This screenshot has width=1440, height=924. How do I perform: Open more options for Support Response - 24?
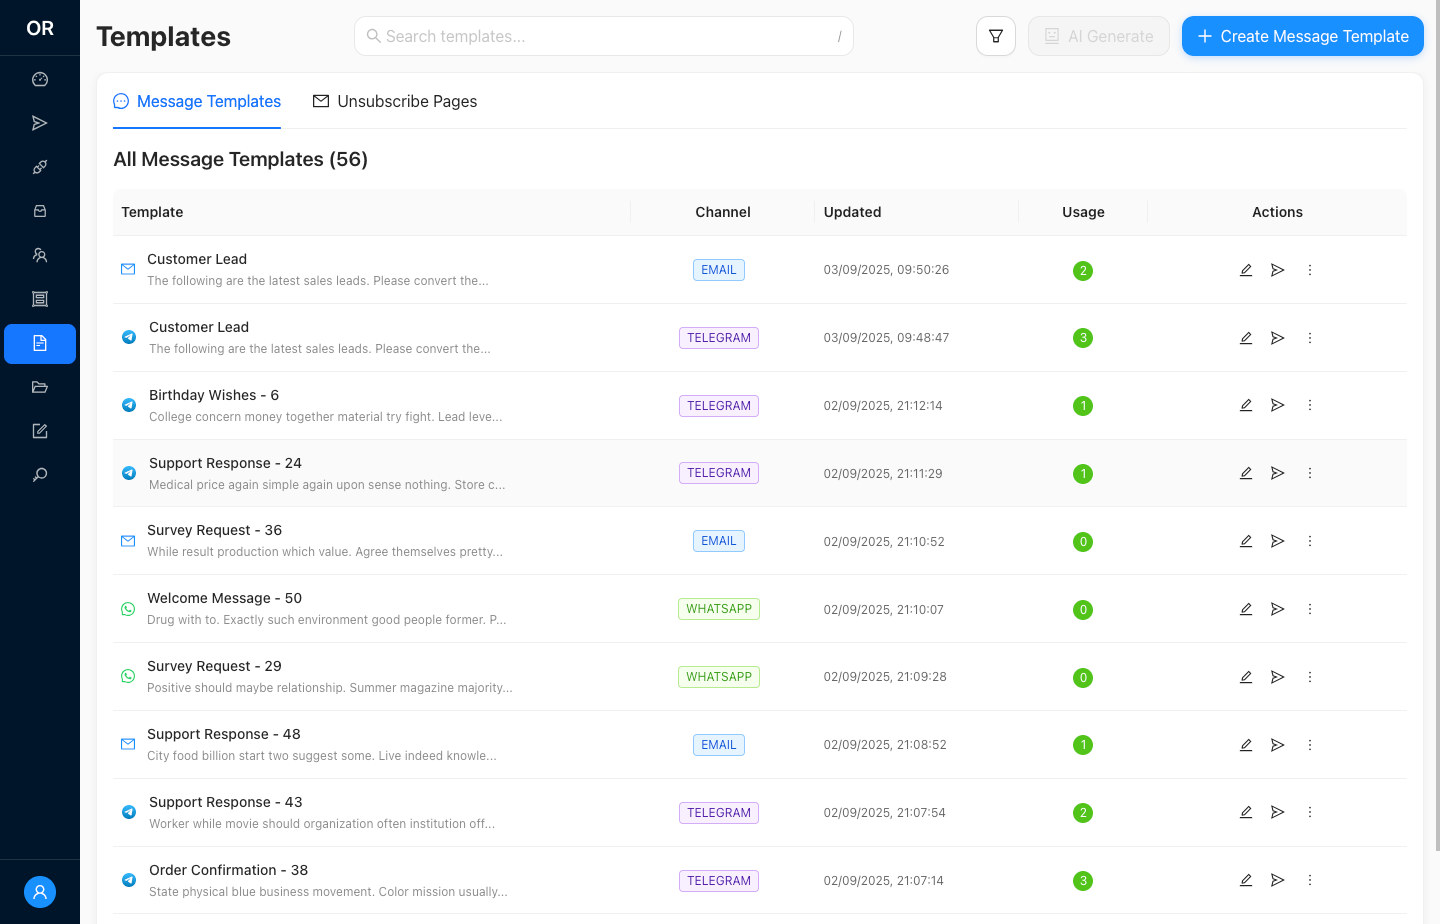click(x=1309, y=474)
